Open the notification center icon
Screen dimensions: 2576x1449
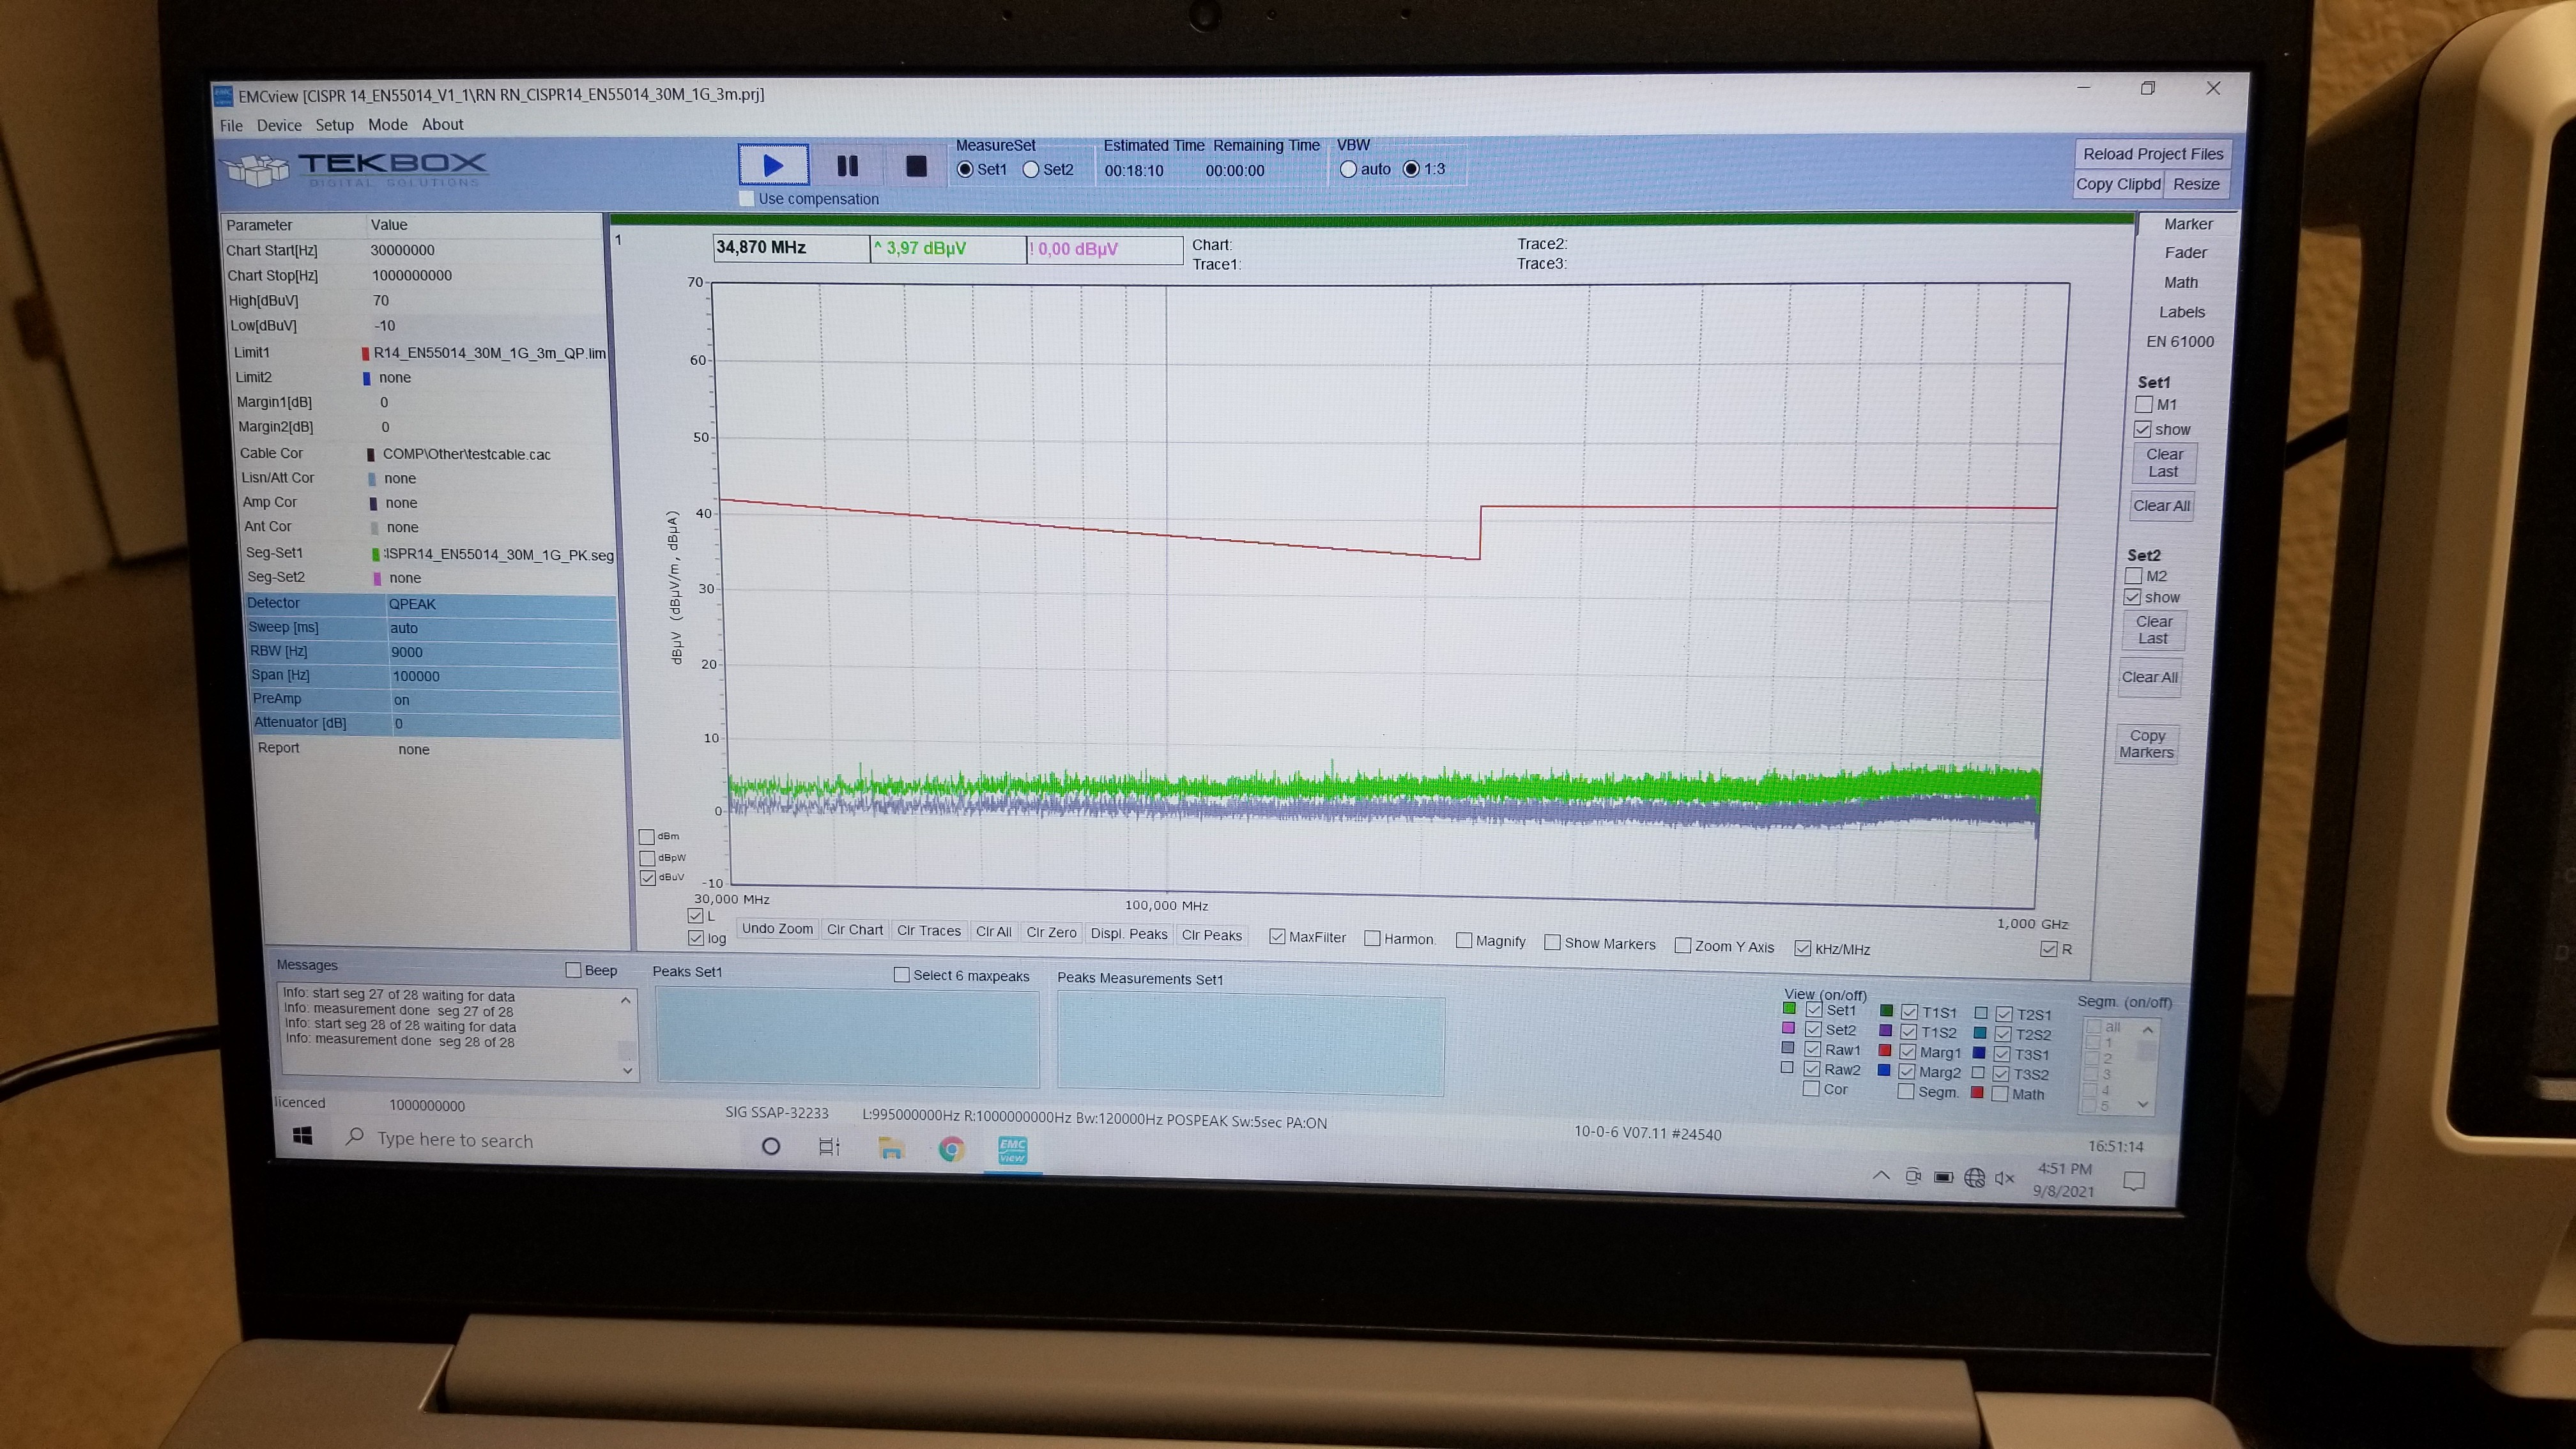click(2134, 1180)
